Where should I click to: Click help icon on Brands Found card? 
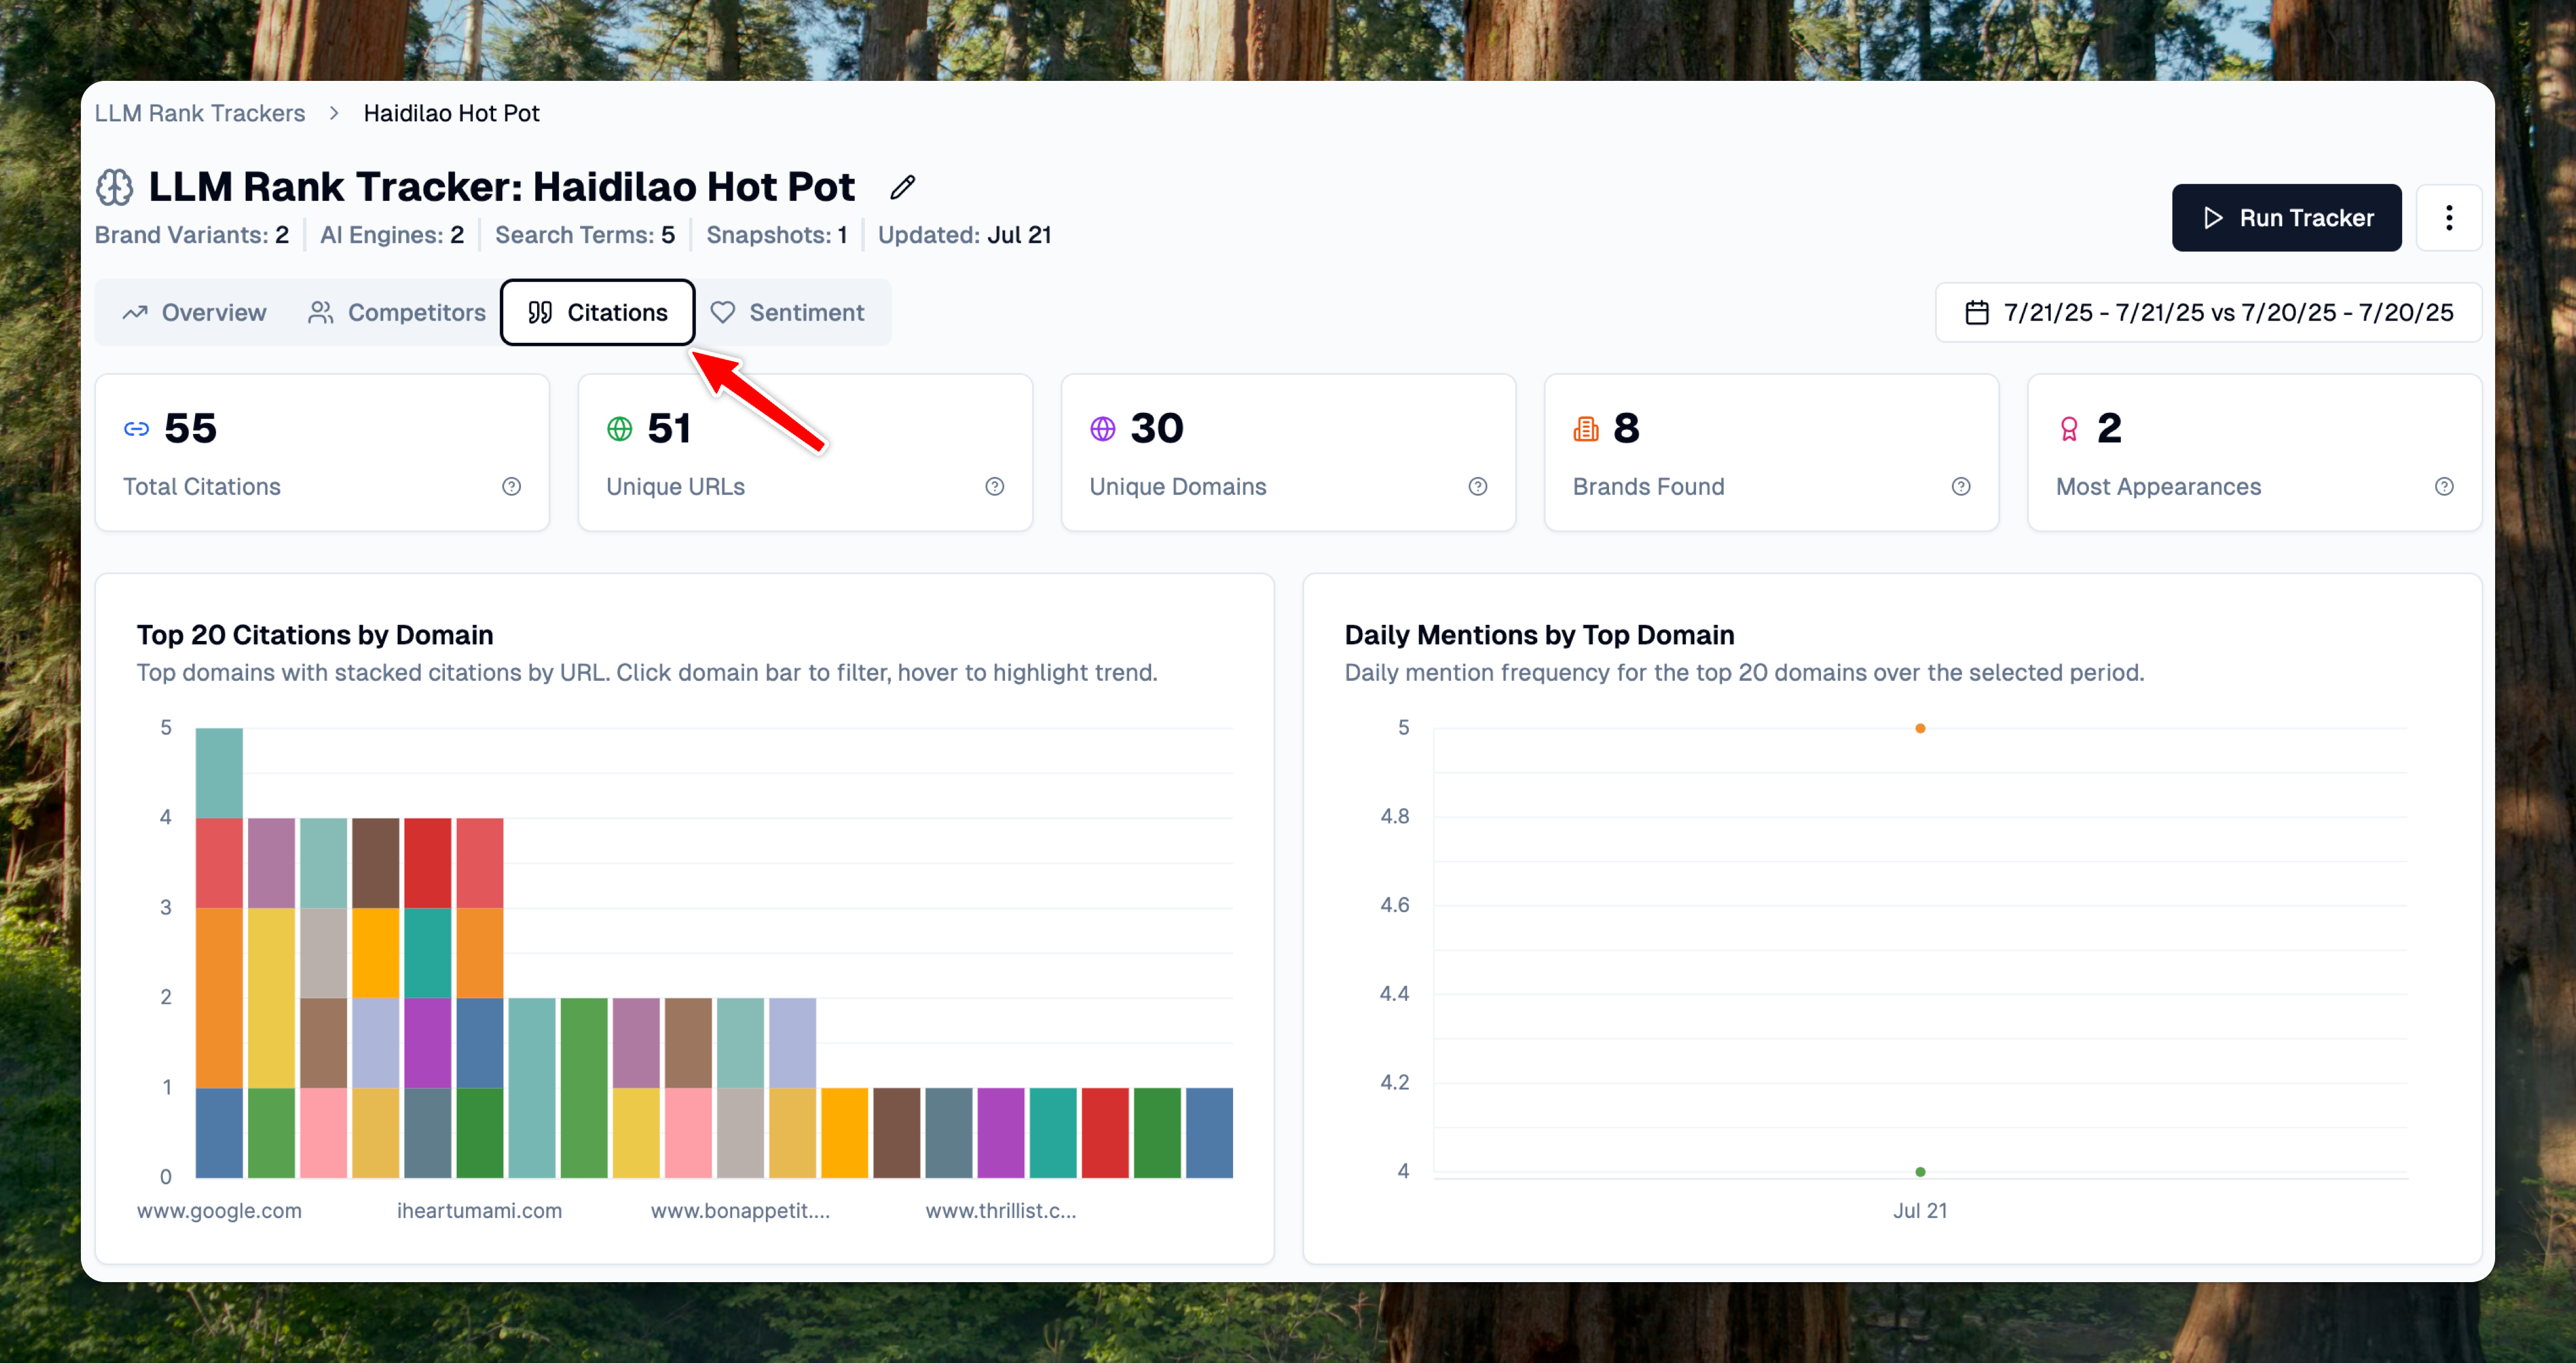1960,487
